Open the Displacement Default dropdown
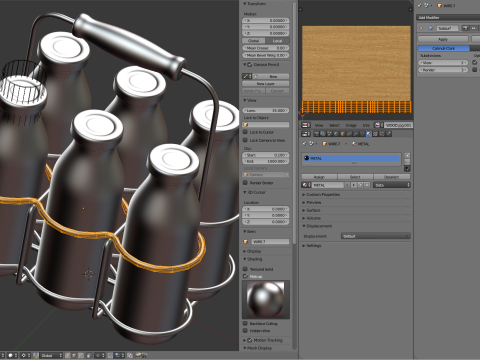The width and height of the screenshot is (480, 360). click(376, 236)
